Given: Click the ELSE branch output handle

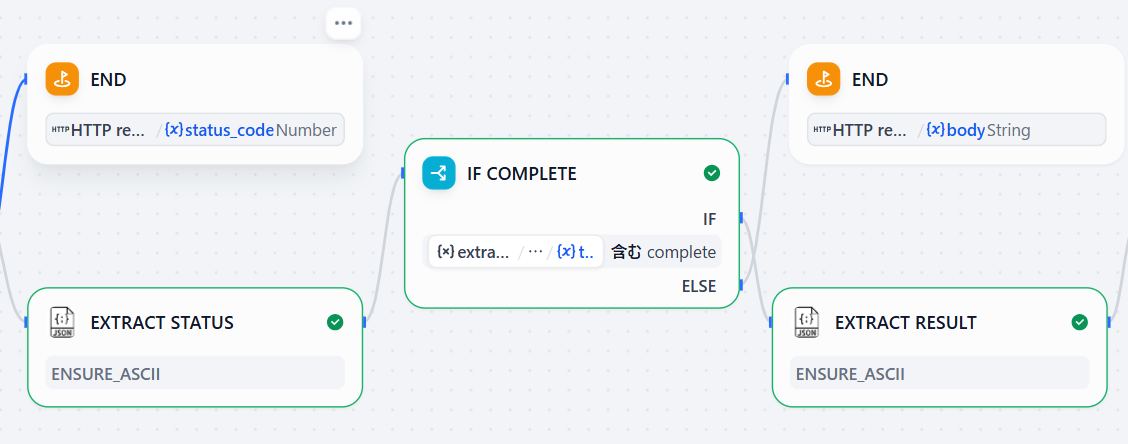Looking at the screenshot, I should 740,285.
